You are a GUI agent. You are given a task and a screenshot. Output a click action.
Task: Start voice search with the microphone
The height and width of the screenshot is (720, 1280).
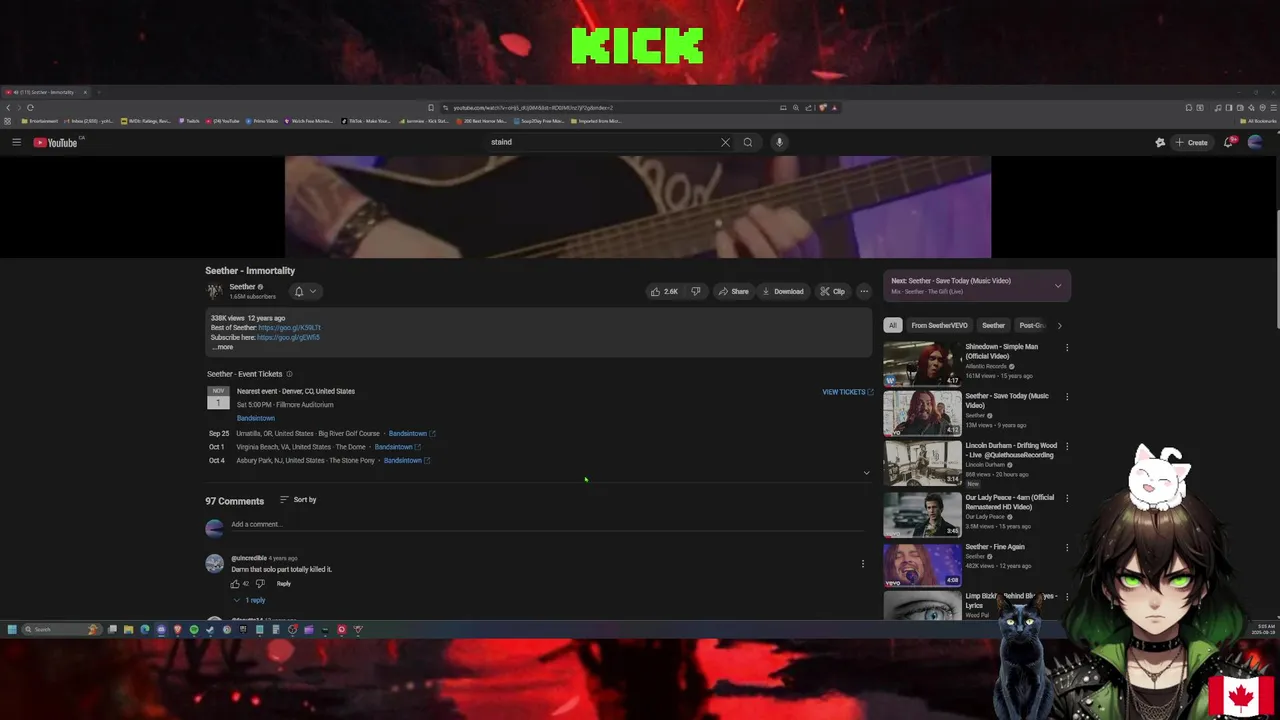coord(779,142)
